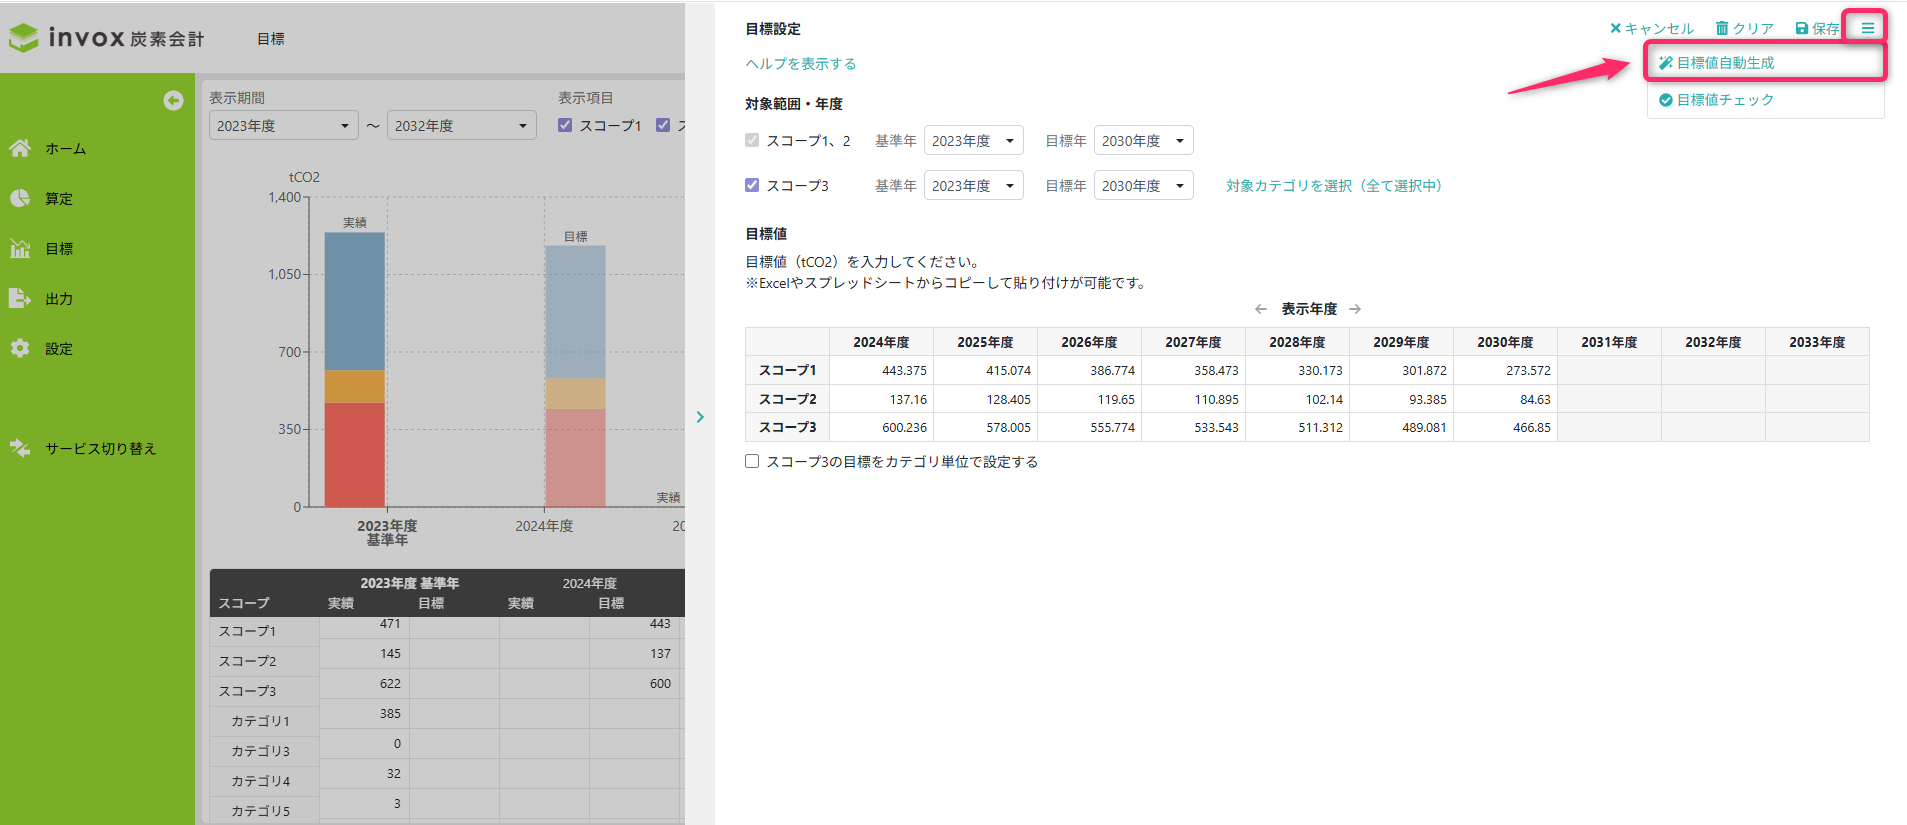Click the サービス切り替え switch icon
Image resolution: width=1907 pixels, height=825 pixels.
coord(20,448)
